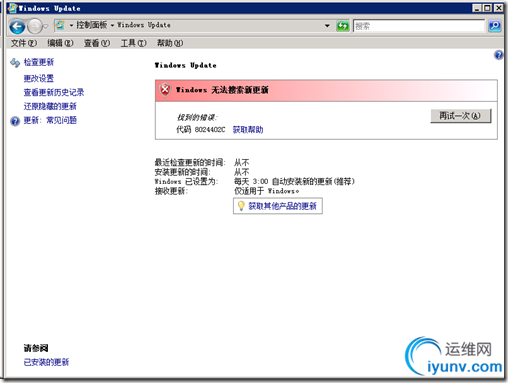The image size is (508, 383).
Task: Click 获取其他产品的更新 button
Action: 278,206
